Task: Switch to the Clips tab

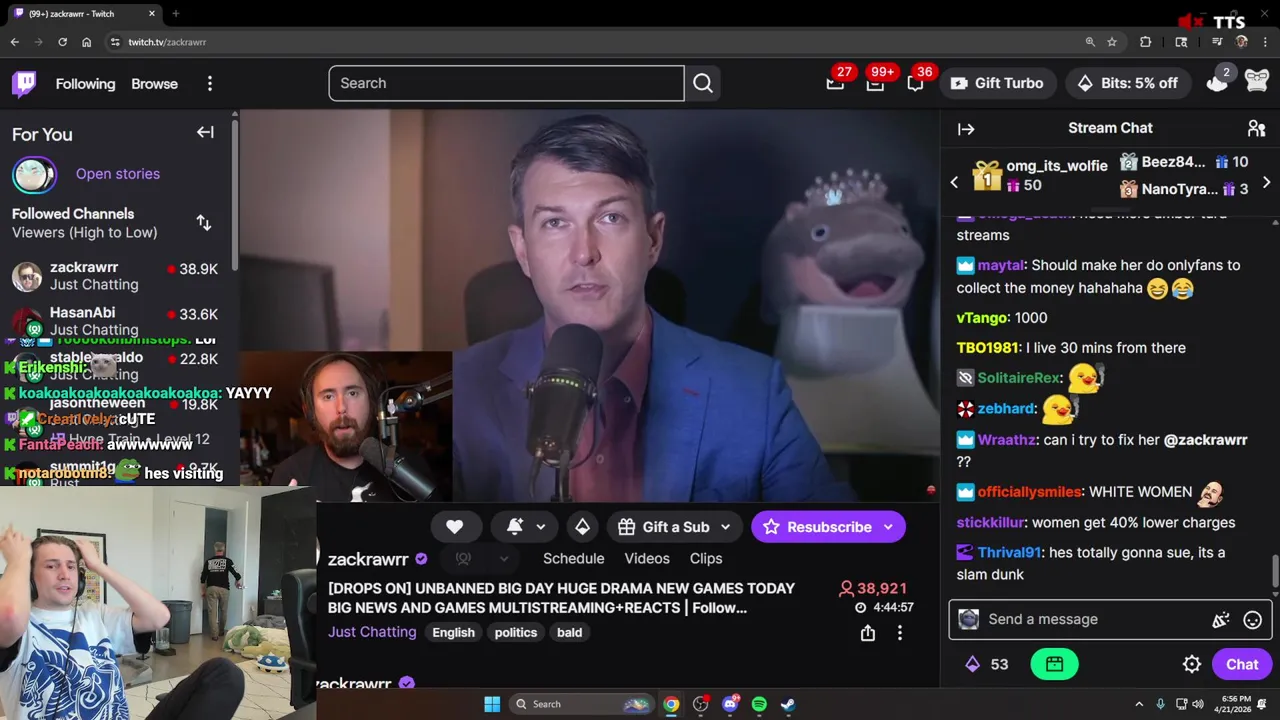Action: pos(706,558)
